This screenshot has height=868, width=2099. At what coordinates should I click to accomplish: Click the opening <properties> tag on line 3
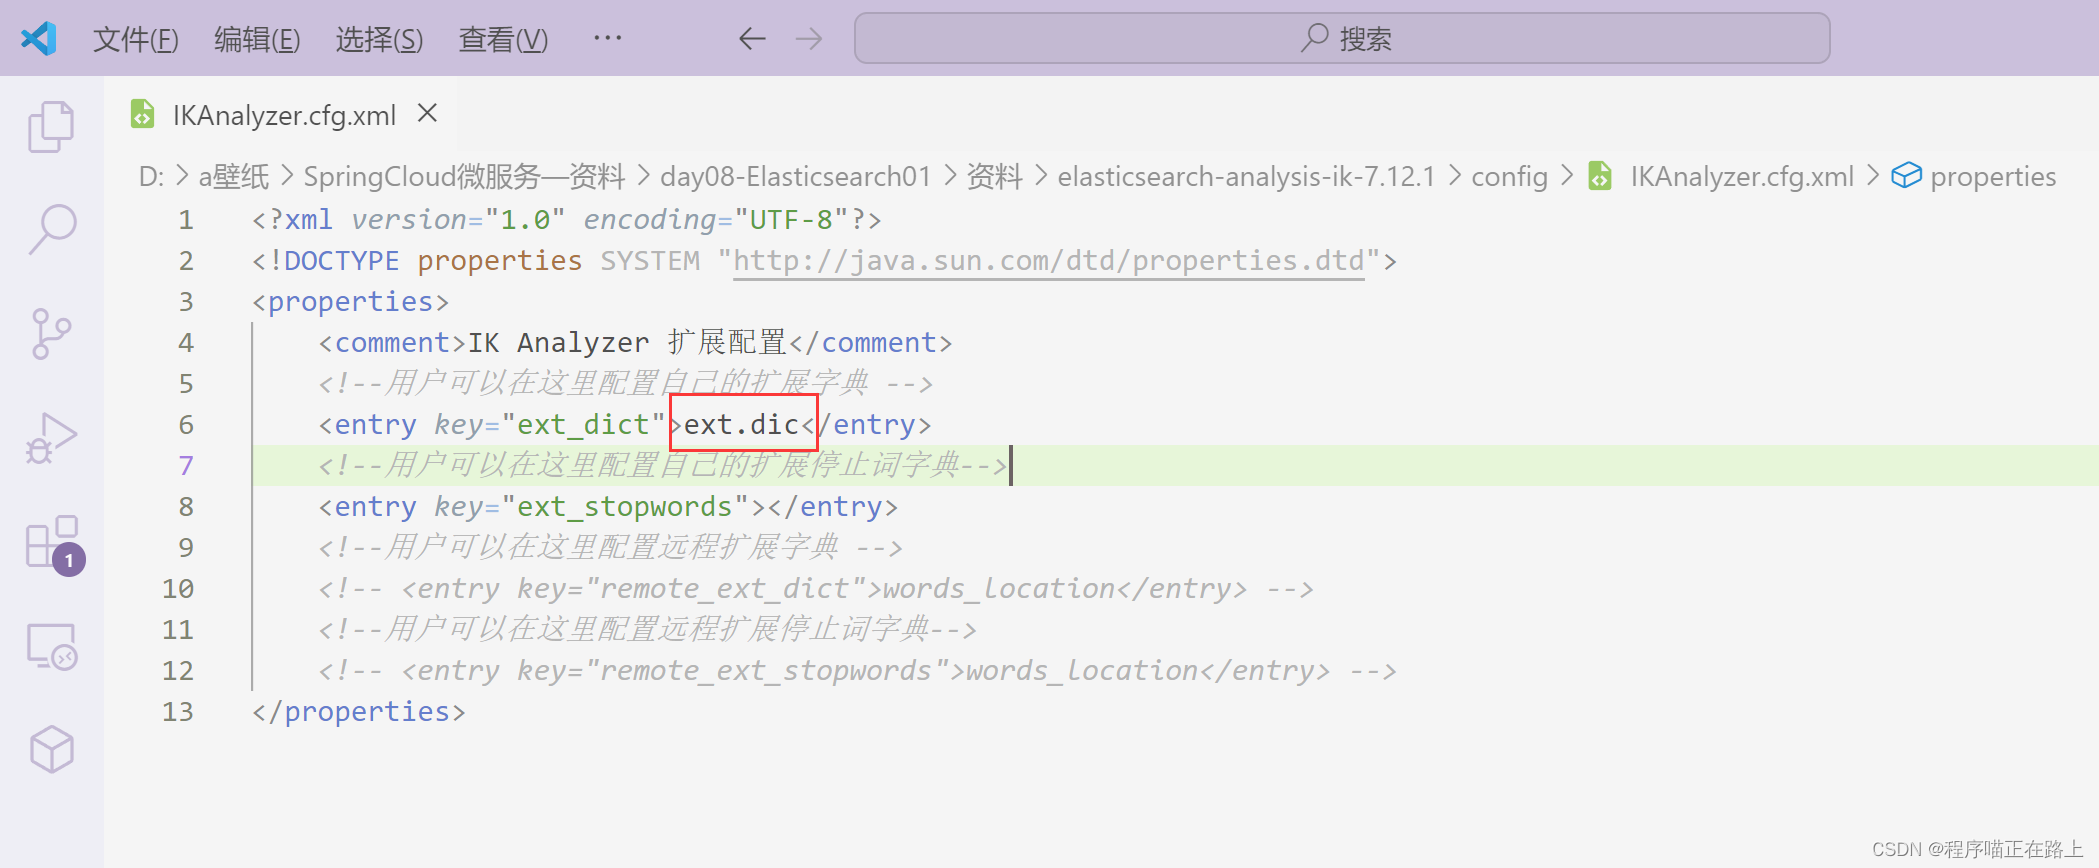(x=351, y=302)
